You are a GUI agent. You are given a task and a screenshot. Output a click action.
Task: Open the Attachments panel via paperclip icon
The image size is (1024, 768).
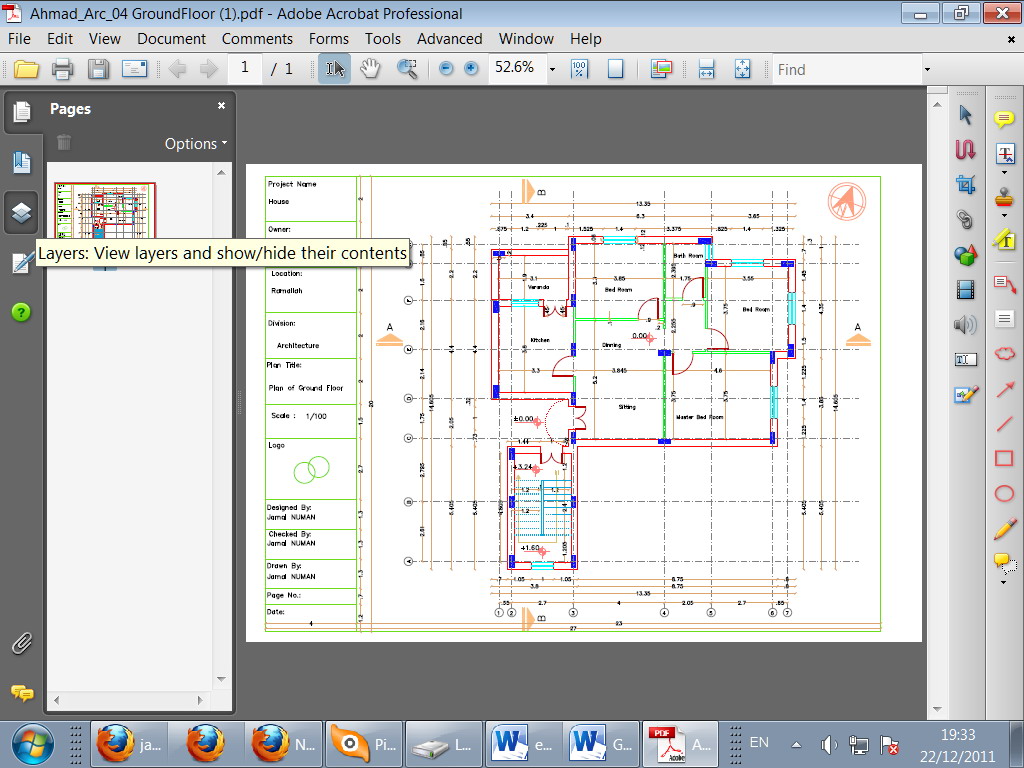21,643
